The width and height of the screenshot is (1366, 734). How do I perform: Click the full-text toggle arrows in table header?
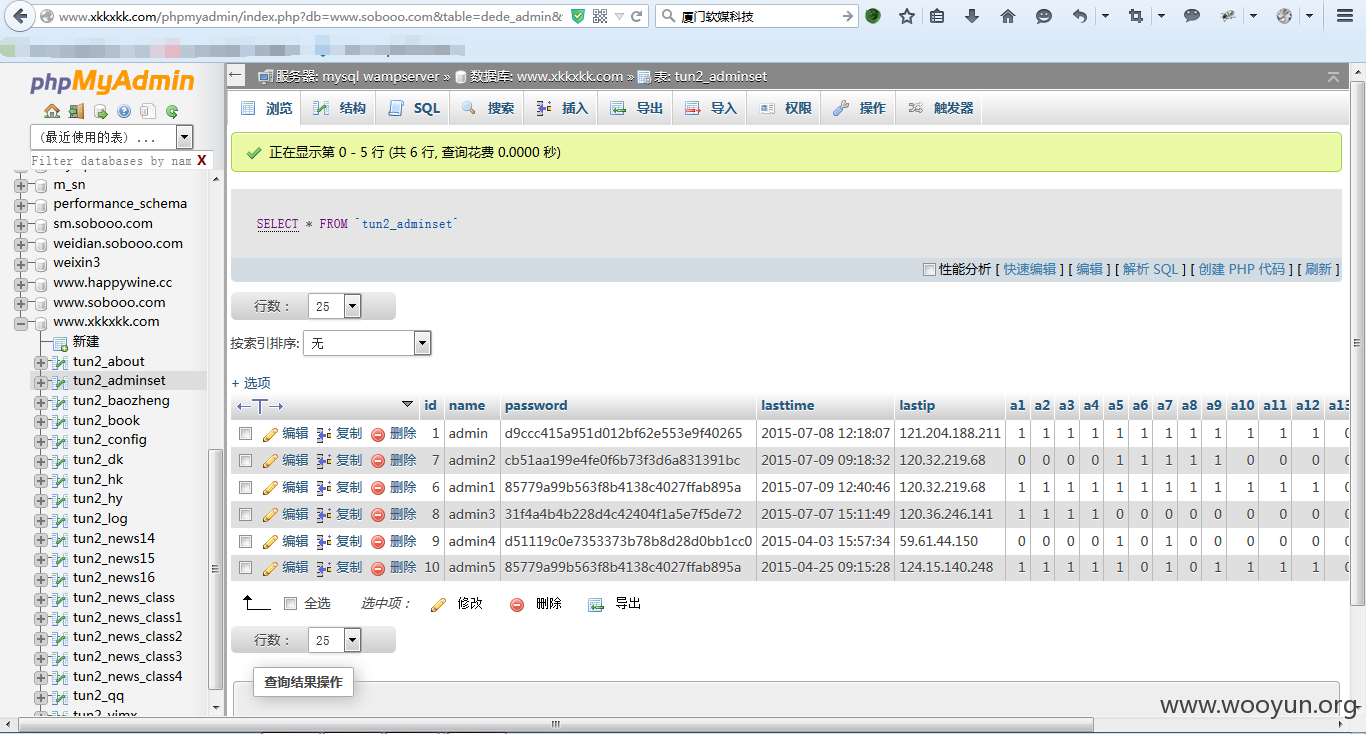260,406
